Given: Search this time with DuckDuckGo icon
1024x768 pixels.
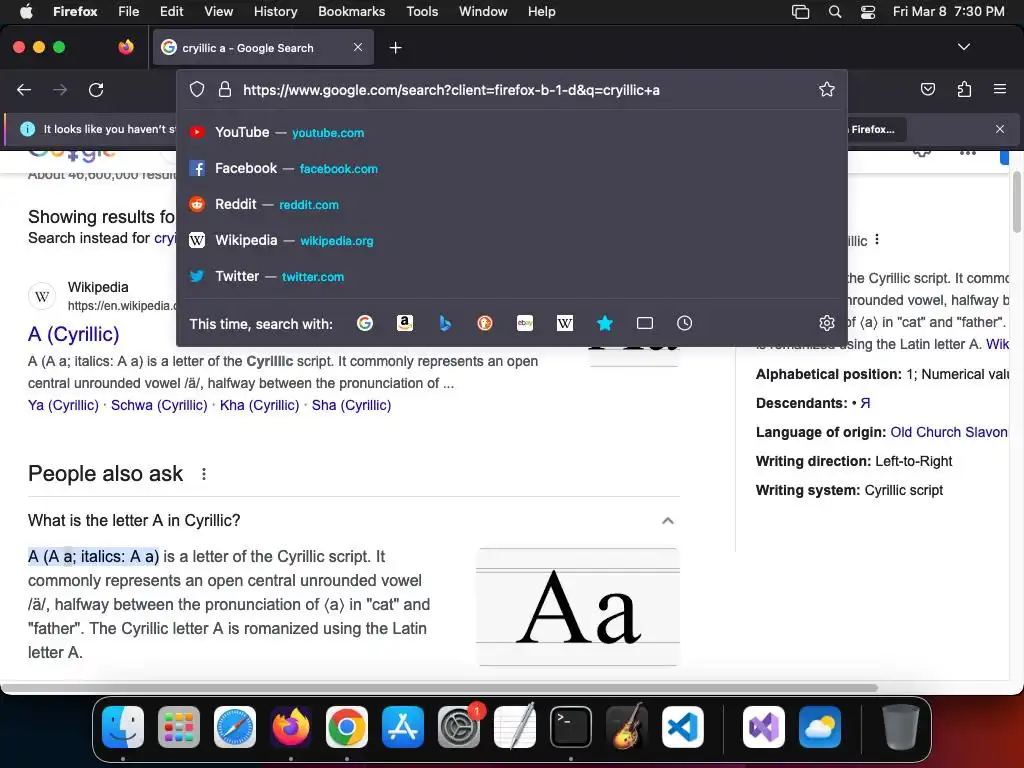Looking at the screenshot, I should coord(485,323).
